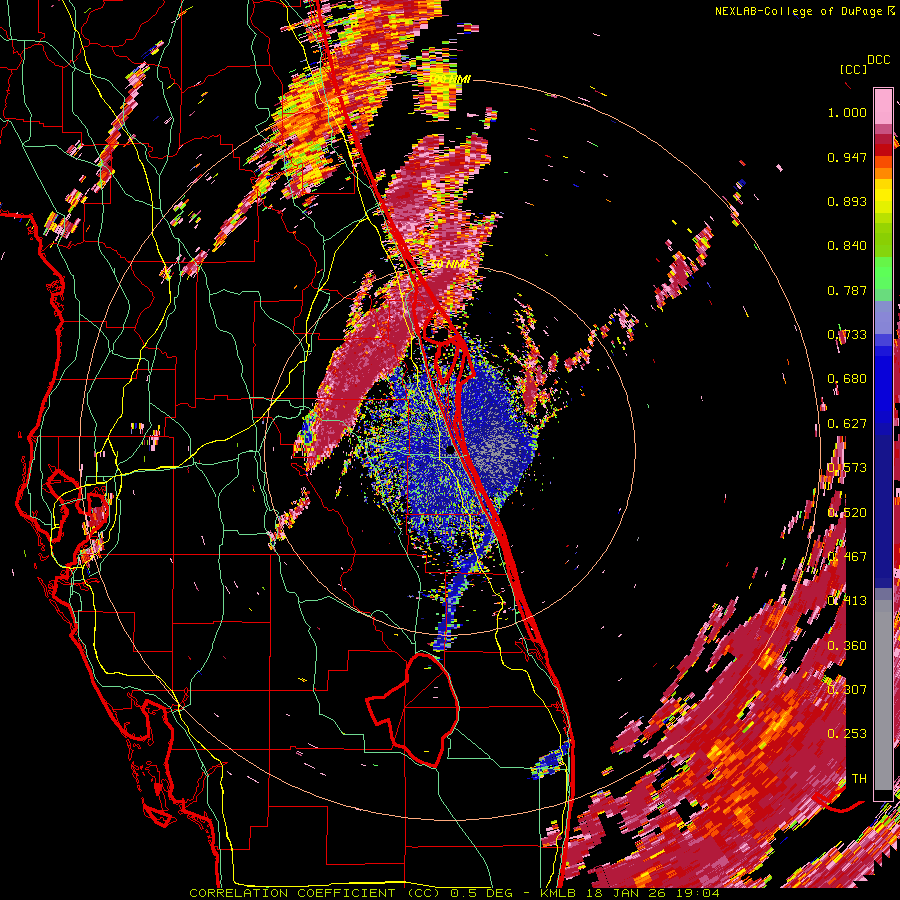The height and width of the screenshot is (900, 900).
Task: Click the KMLB radar site marker dot
Action: tap(450, 451)
